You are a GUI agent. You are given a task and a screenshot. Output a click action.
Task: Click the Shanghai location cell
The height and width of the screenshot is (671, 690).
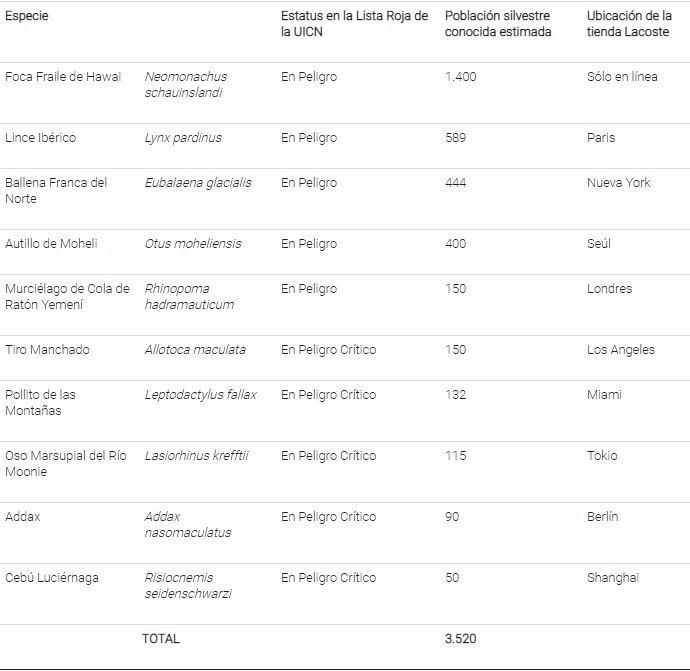613,578
